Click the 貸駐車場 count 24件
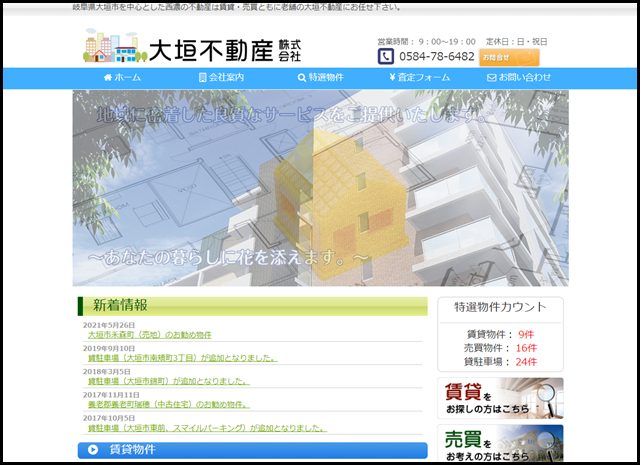The width and height of the screenshot is (640, 465). pyautogui.click(x=526, y=362)
